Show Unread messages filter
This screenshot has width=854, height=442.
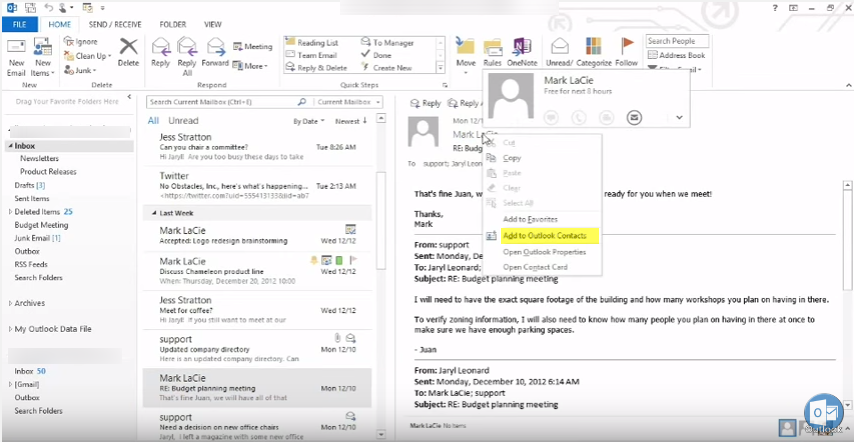coord(183,121)
